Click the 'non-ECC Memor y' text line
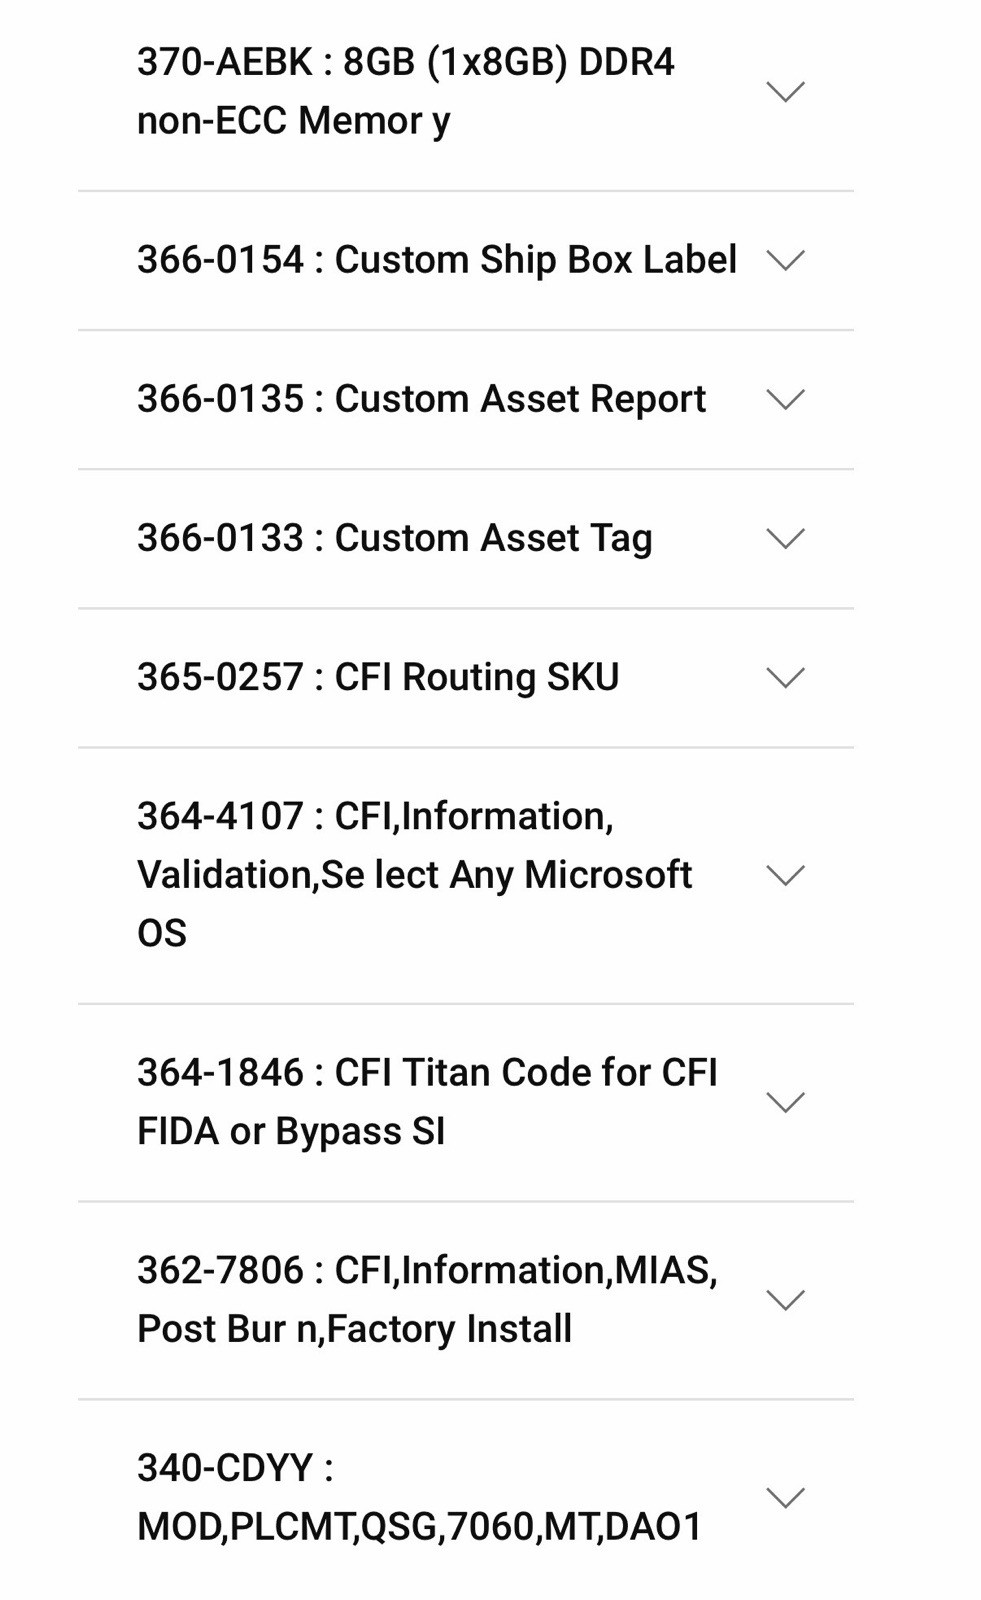Viewport: 981px width, 1600px height. tap(294, 121)
